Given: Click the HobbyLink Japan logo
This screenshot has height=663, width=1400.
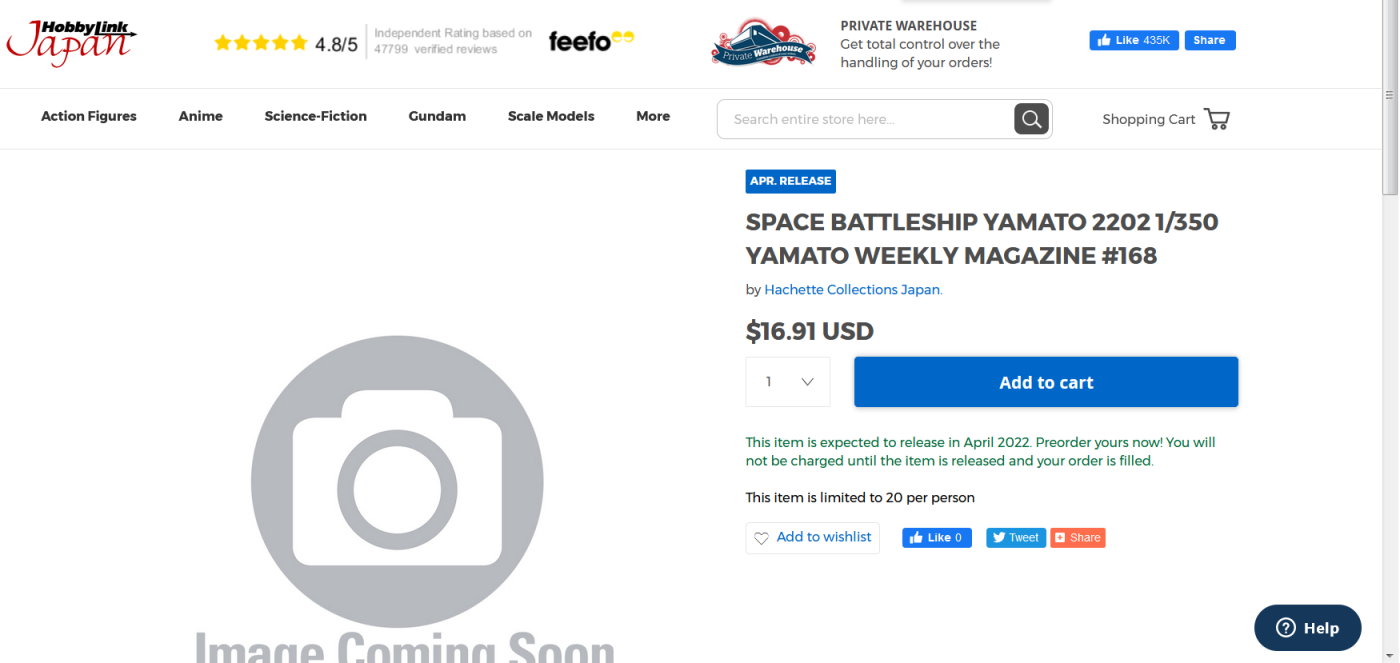Looking at the screenshot, I should point(72,43).
